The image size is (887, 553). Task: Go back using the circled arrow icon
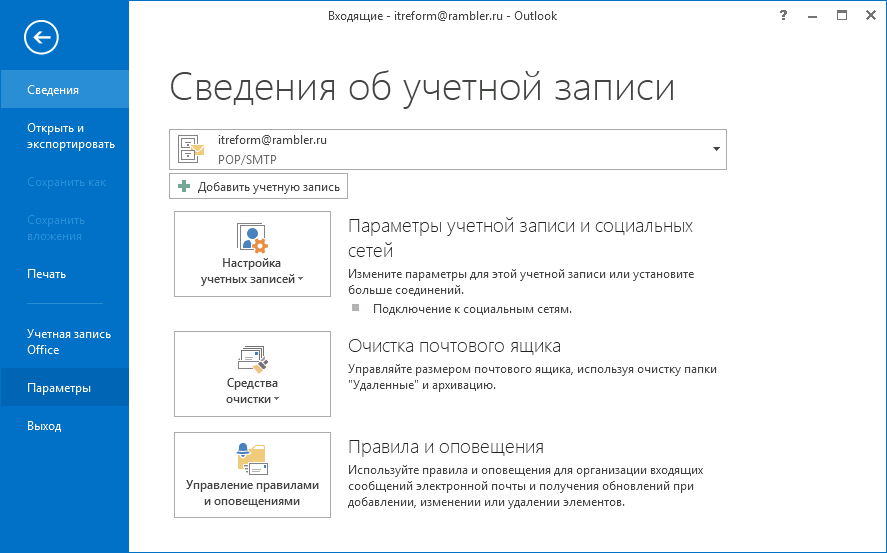[41, 37]
